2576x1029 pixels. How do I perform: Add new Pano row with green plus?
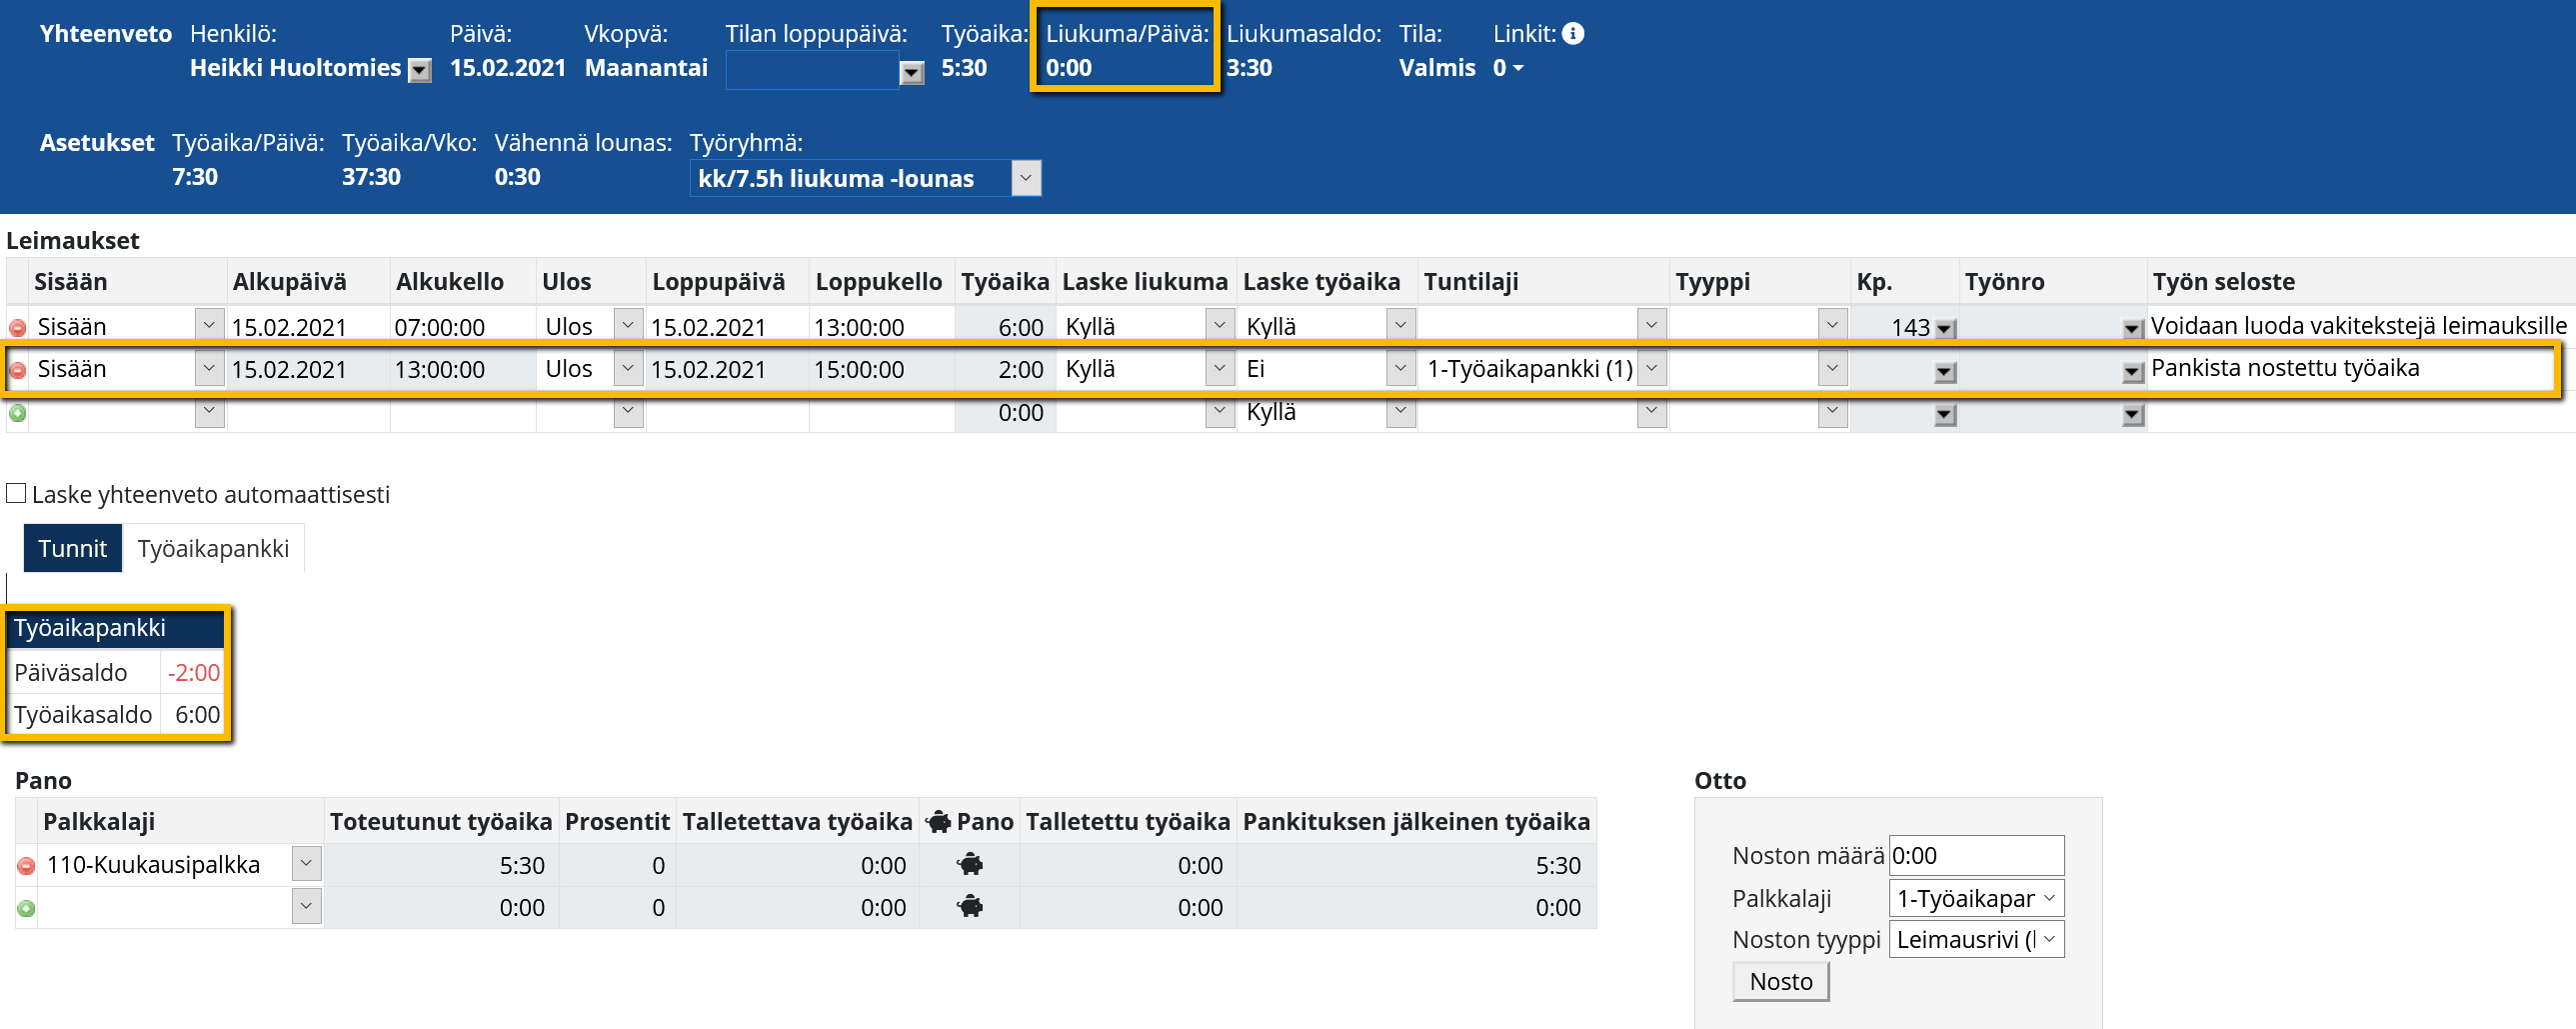[27, 909]
